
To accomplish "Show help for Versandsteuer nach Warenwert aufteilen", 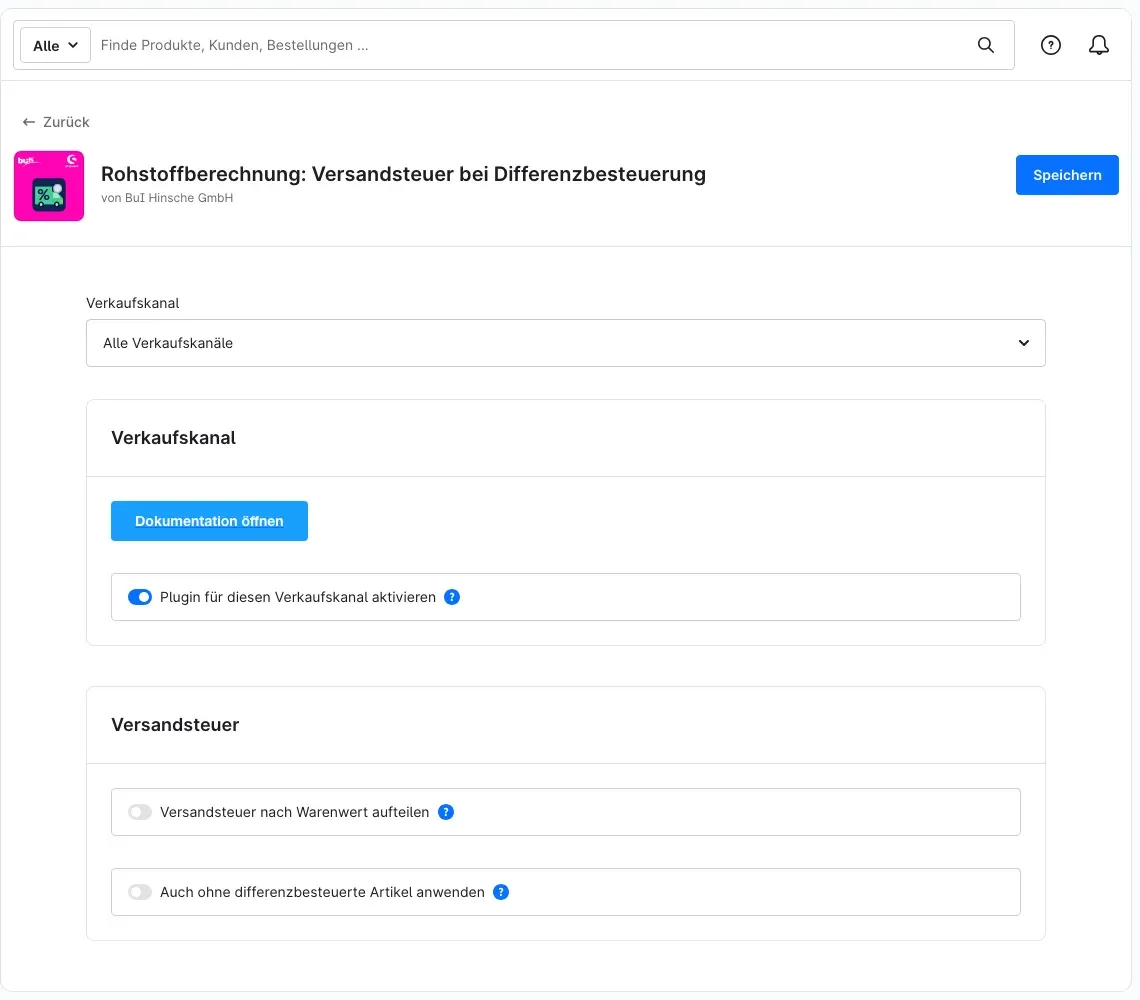I will 446,812.
